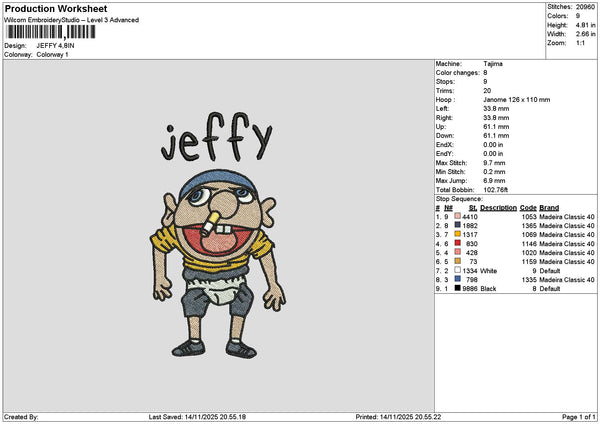600x424 pixels.
Task: Click the Machine value 'Tajima'
Action: pyautogui.click(x=493, y=64)
